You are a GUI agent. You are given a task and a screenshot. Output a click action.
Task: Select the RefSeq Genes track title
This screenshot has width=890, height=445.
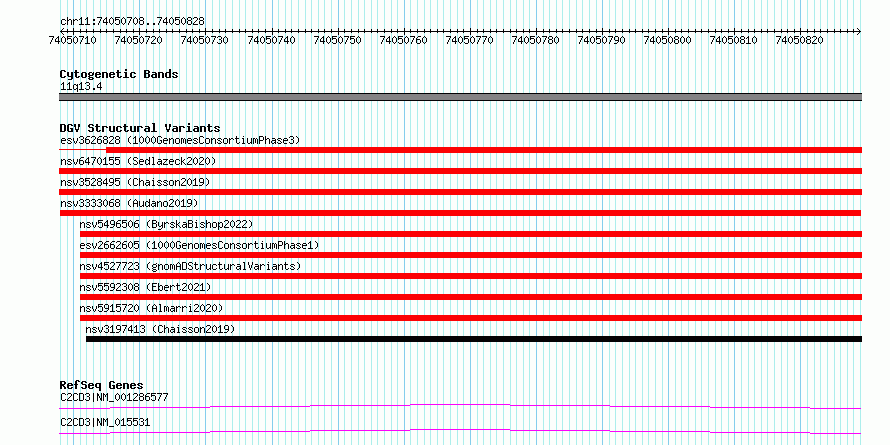(x=102, y=385)
